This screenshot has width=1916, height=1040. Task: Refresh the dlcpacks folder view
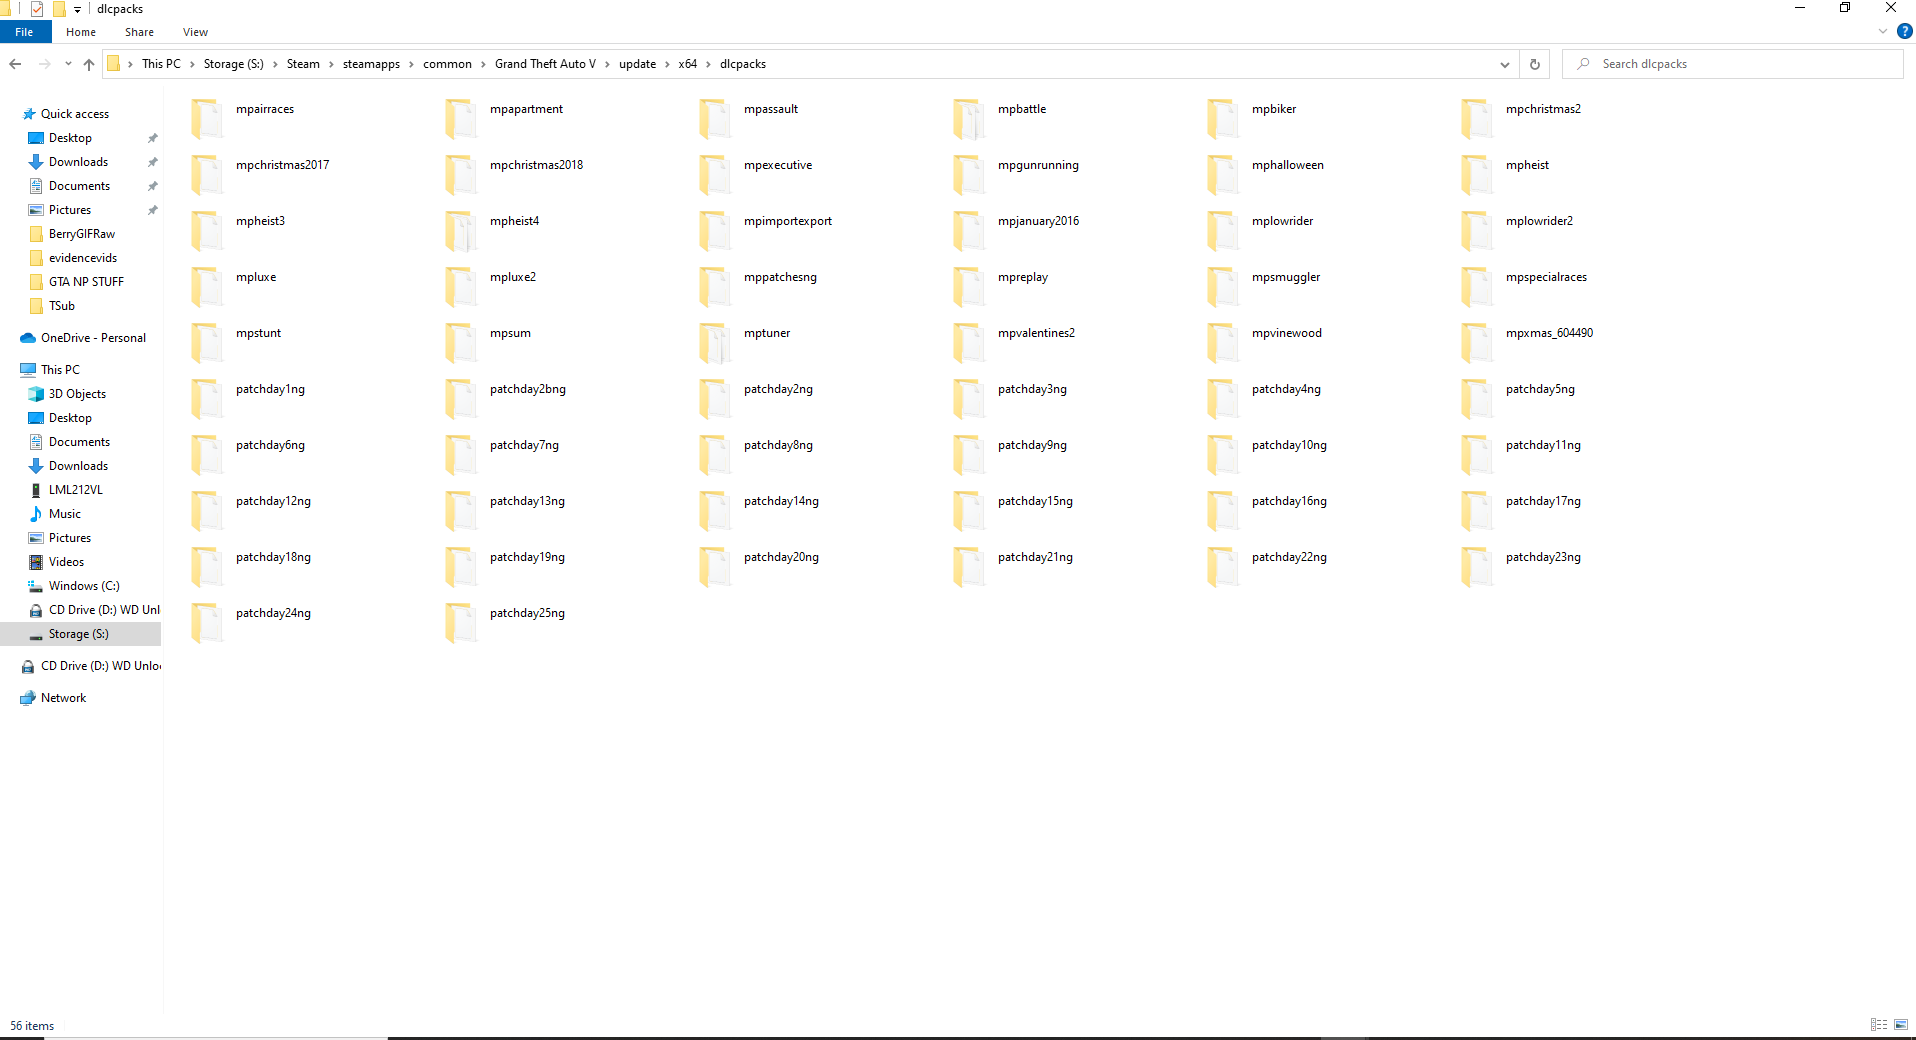coord(1535,64)
